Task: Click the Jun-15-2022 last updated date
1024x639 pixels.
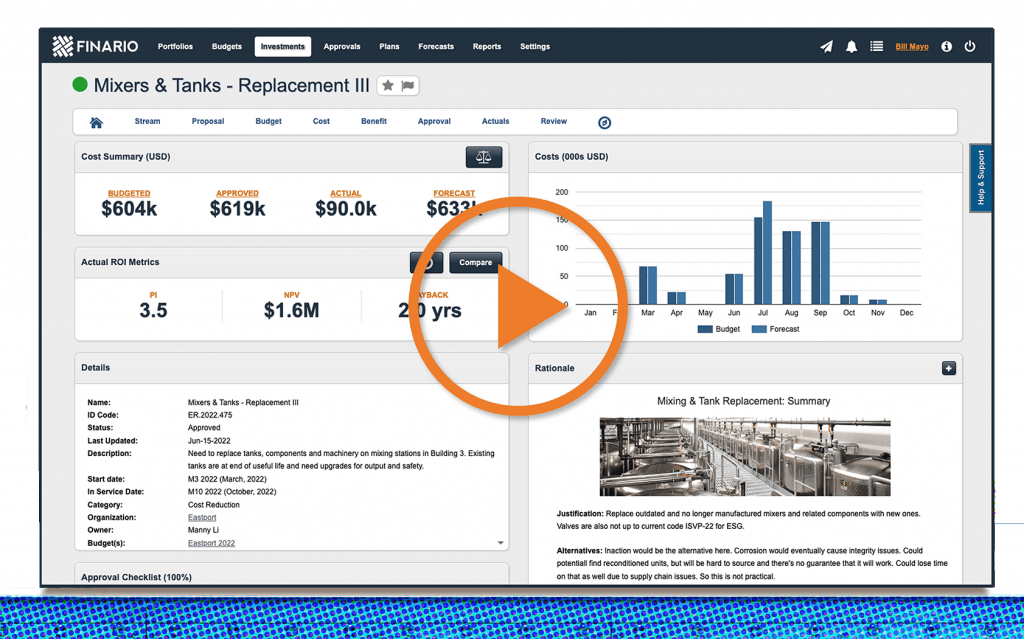Action: pos(209,441)
